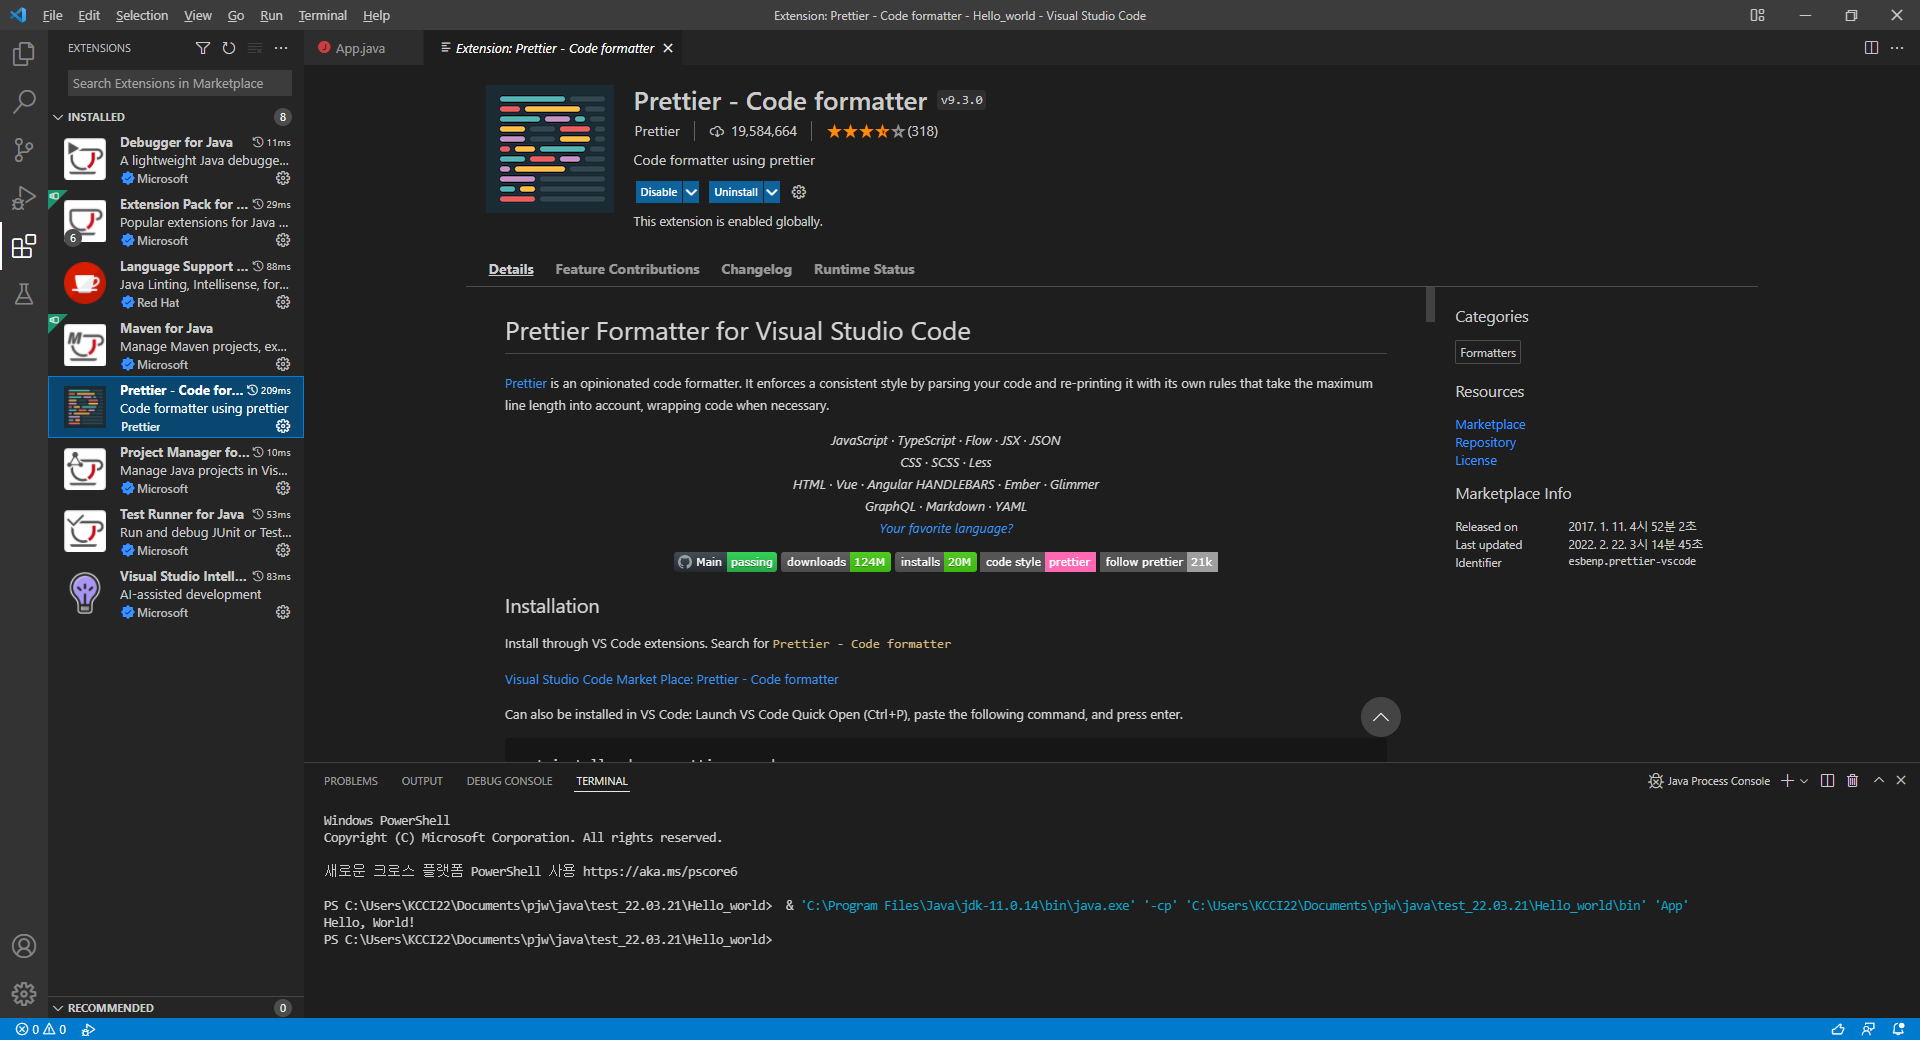This screenshot has height=1040, width=1920.
Task: Kill the terminal with trash icon
Action: 1852,781
